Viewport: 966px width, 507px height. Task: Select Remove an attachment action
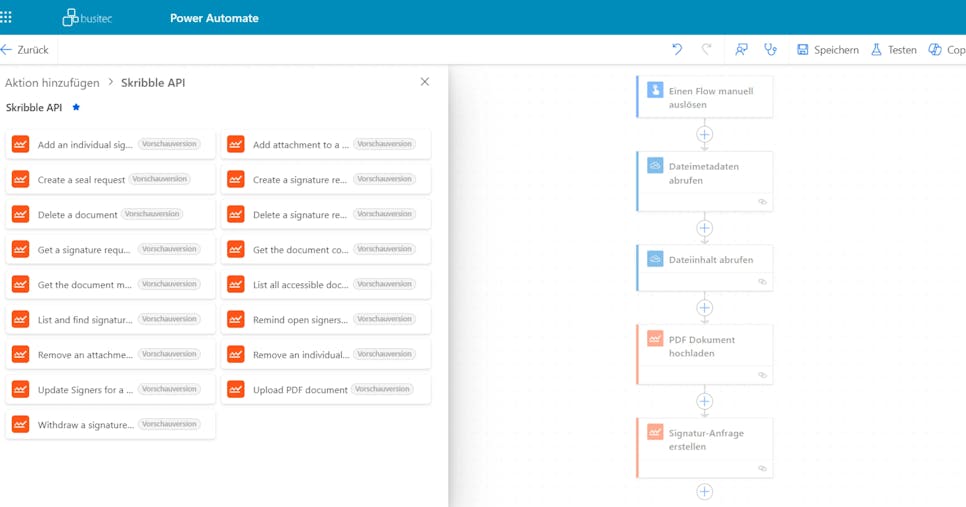tap(111, 355)
